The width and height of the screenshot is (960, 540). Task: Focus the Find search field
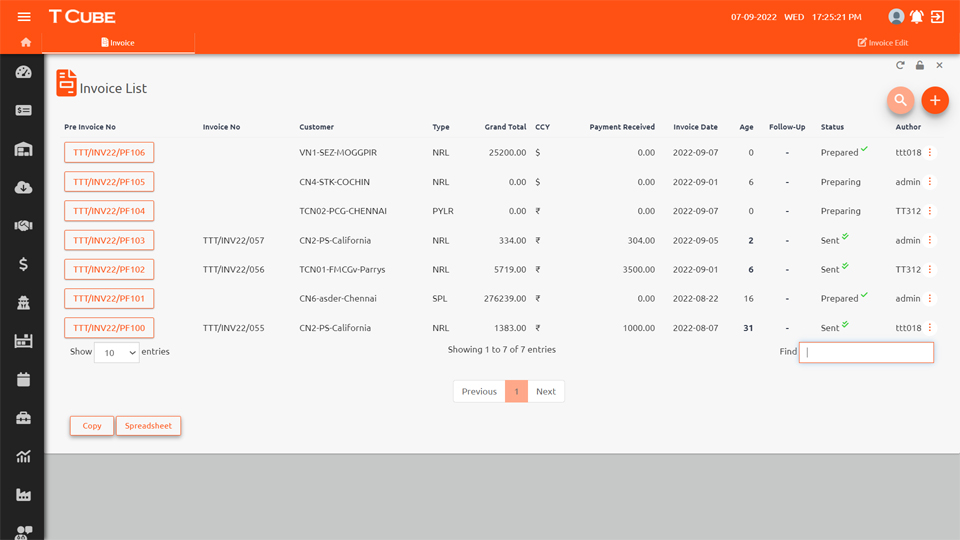[866, 352]
